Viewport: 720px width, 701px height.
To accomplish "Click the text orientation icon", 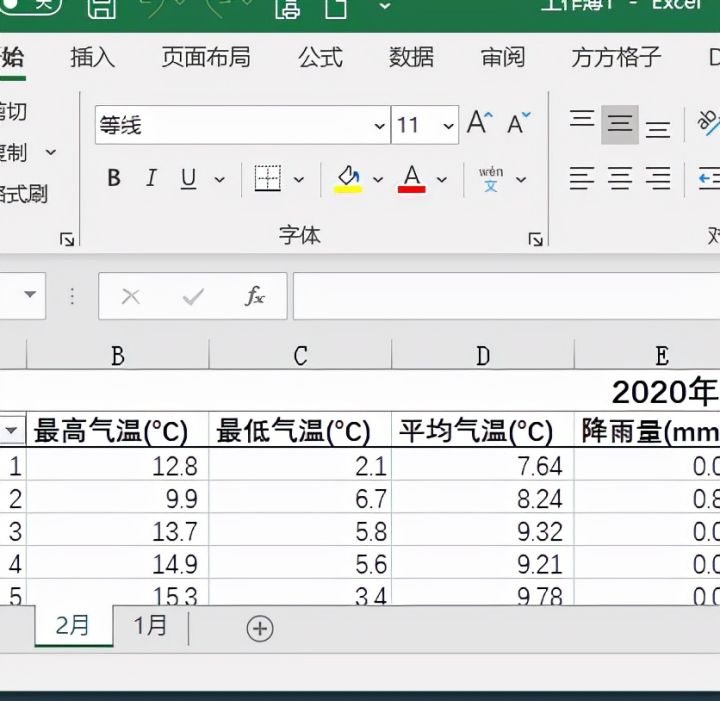I will pyautogui.click(x=708, y=122).
